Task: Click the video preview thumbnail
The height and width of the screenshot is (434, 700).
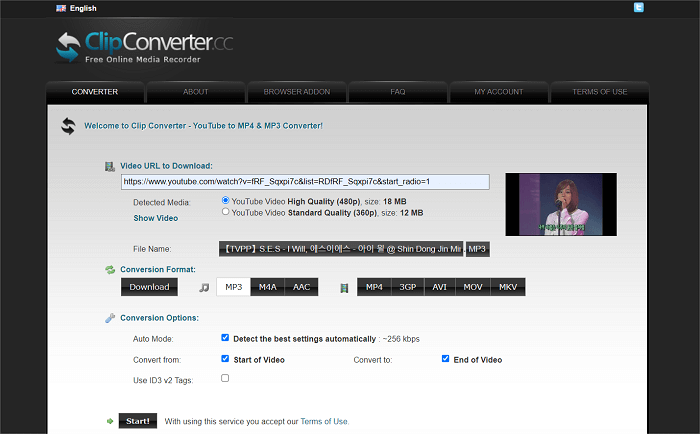Action: coord(561,204)
